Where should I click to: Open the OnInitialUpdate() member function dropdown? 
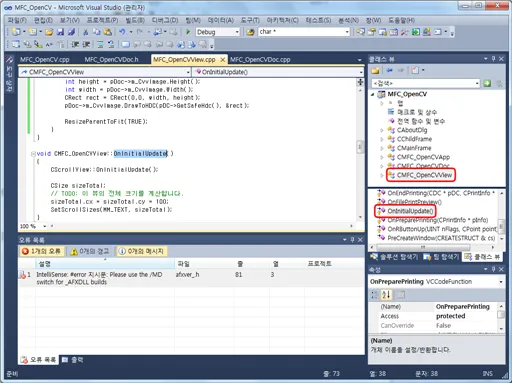point(279,72)
